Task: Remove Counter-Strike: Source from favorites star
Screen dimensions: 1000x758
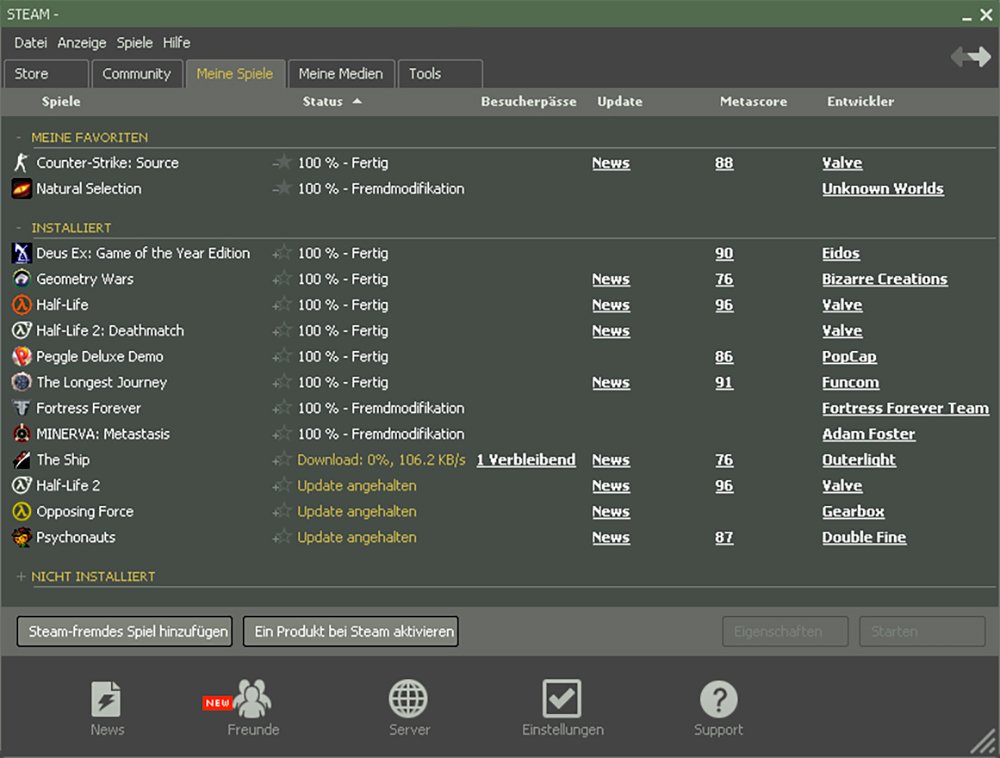Action: coord(282,163)
